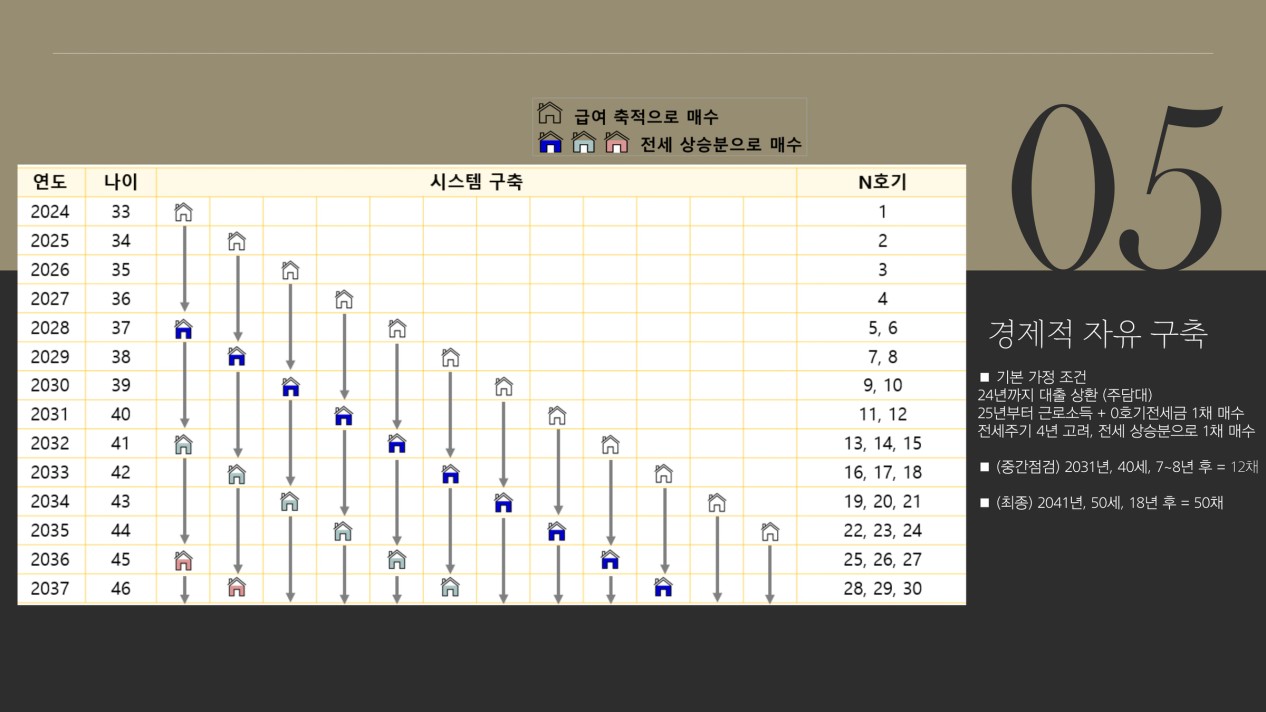Pick the blue house in the 2031 row
Viewport: 1266px width, 712px height.
coord(343,415)
